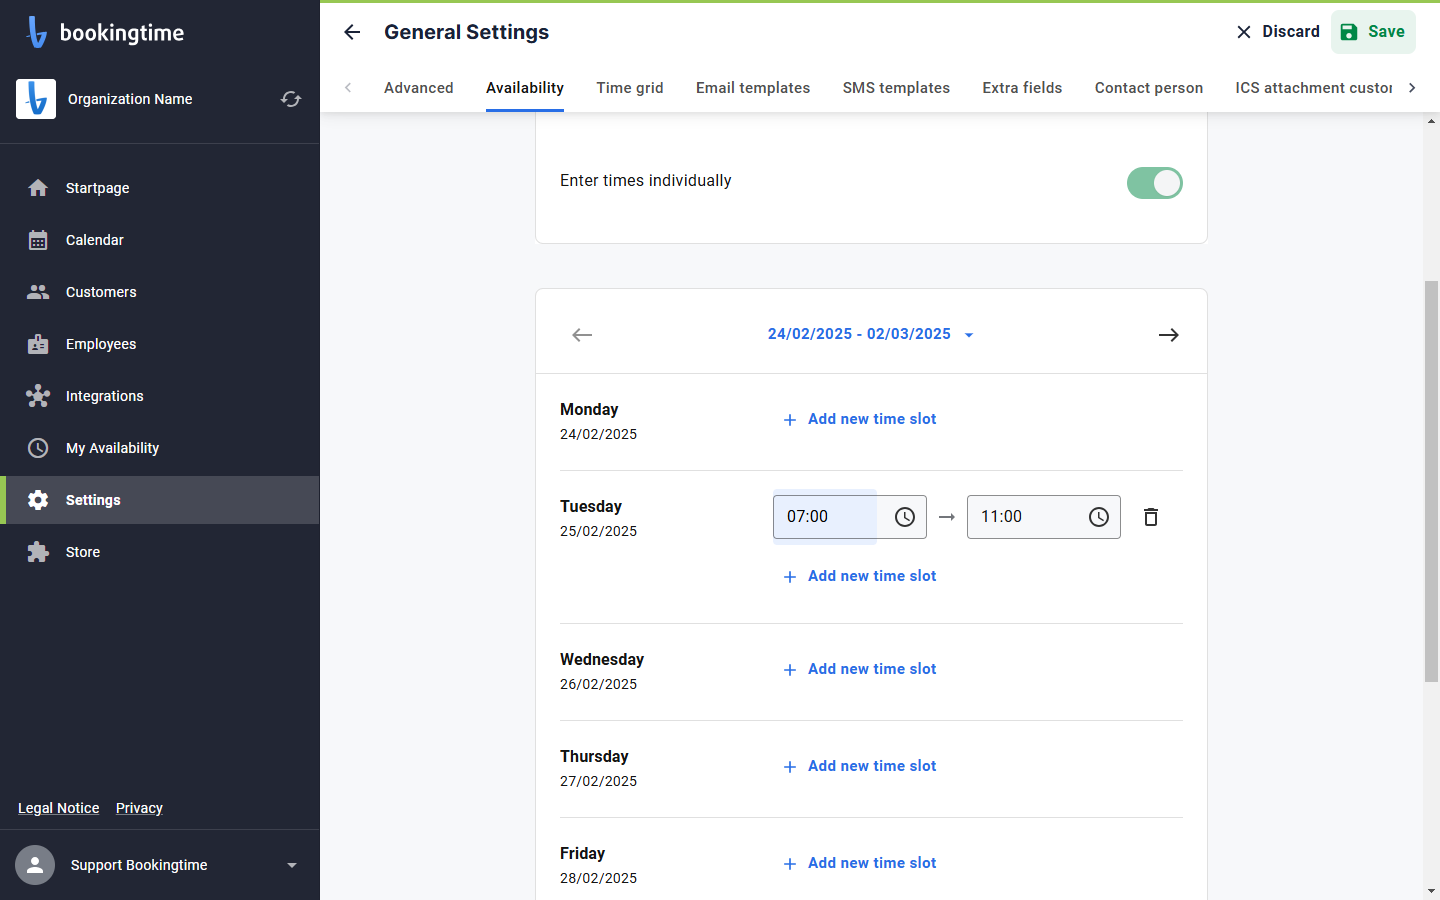Open Store from the sidebar

[160, 552]
